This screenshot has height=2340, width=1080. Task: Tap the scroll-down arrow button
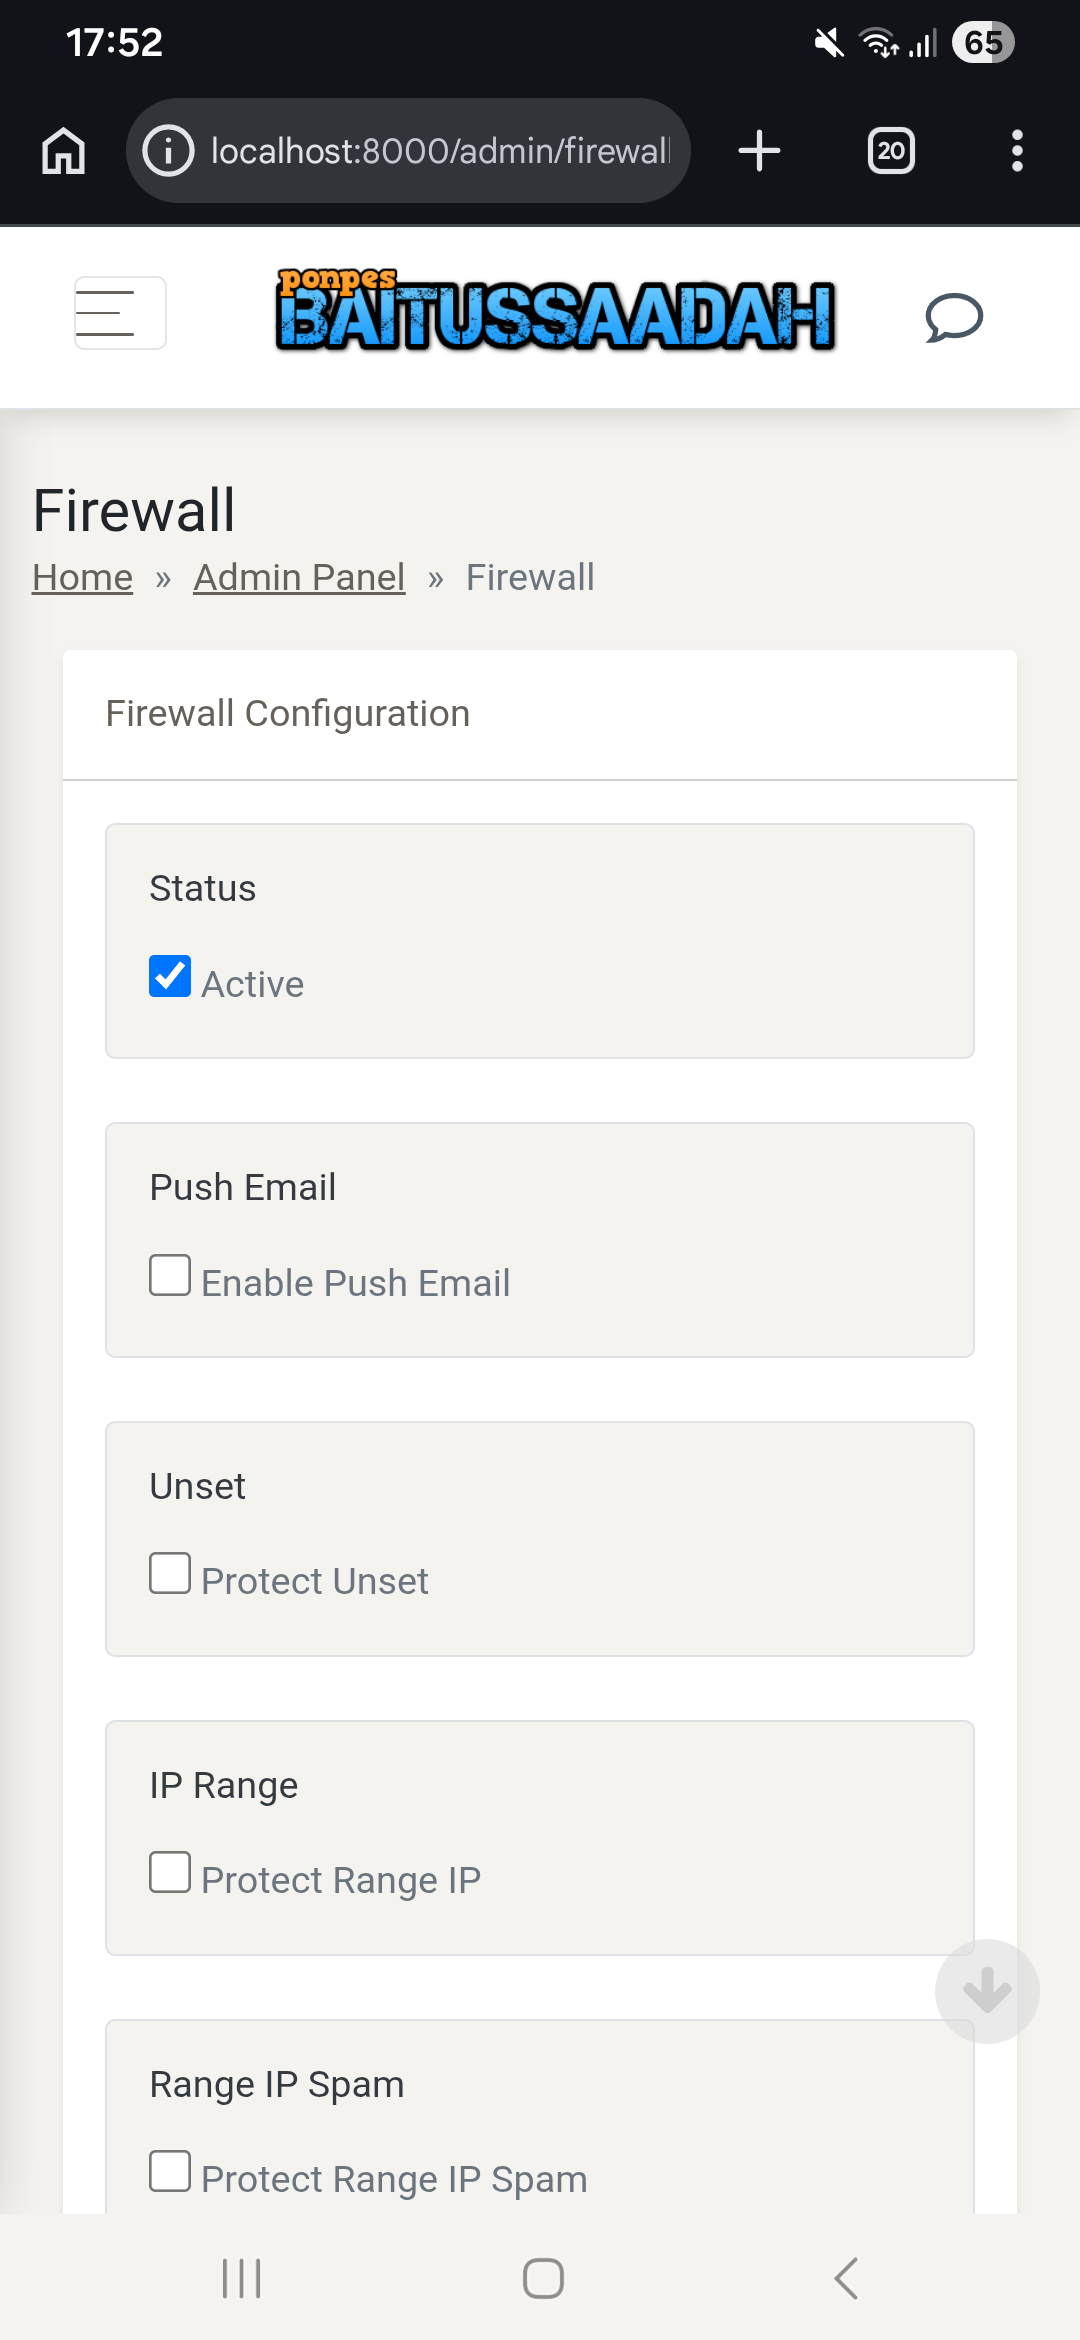[x=987, y=1991]
